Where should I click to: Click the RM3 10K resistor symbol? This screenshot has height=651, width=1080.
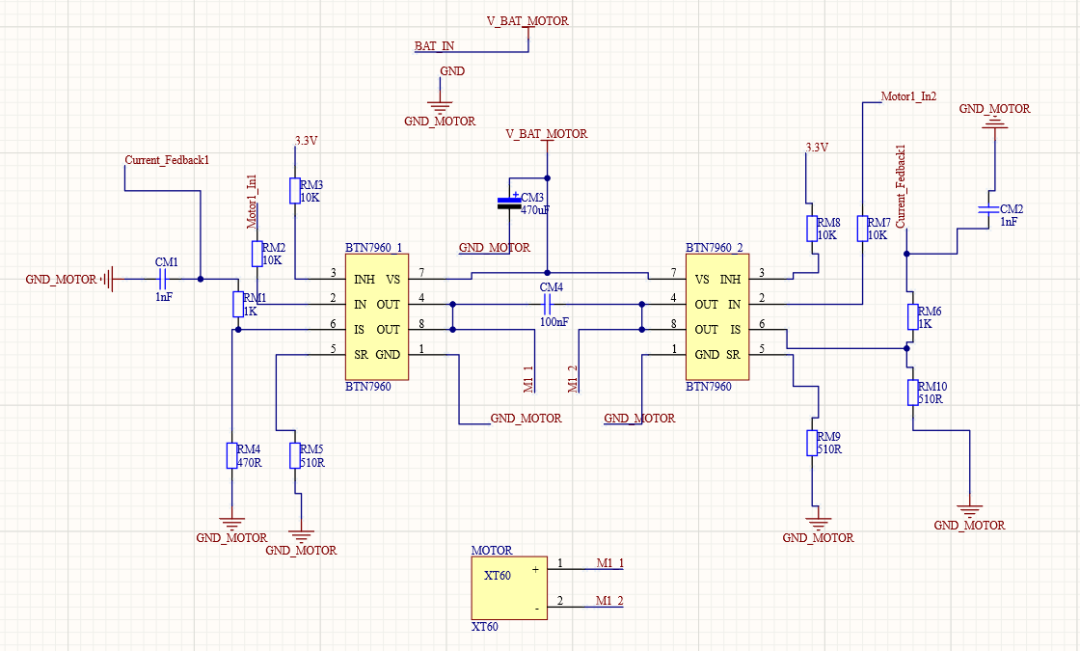tap(294, 191)
